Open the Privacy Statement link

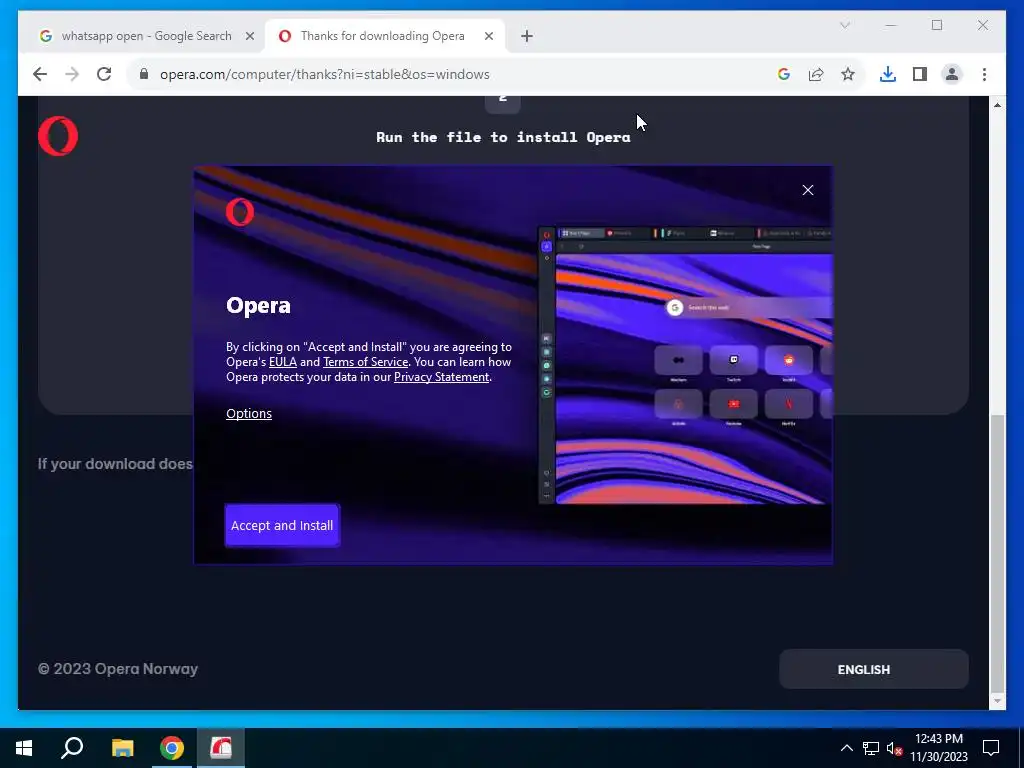(441, 377)
